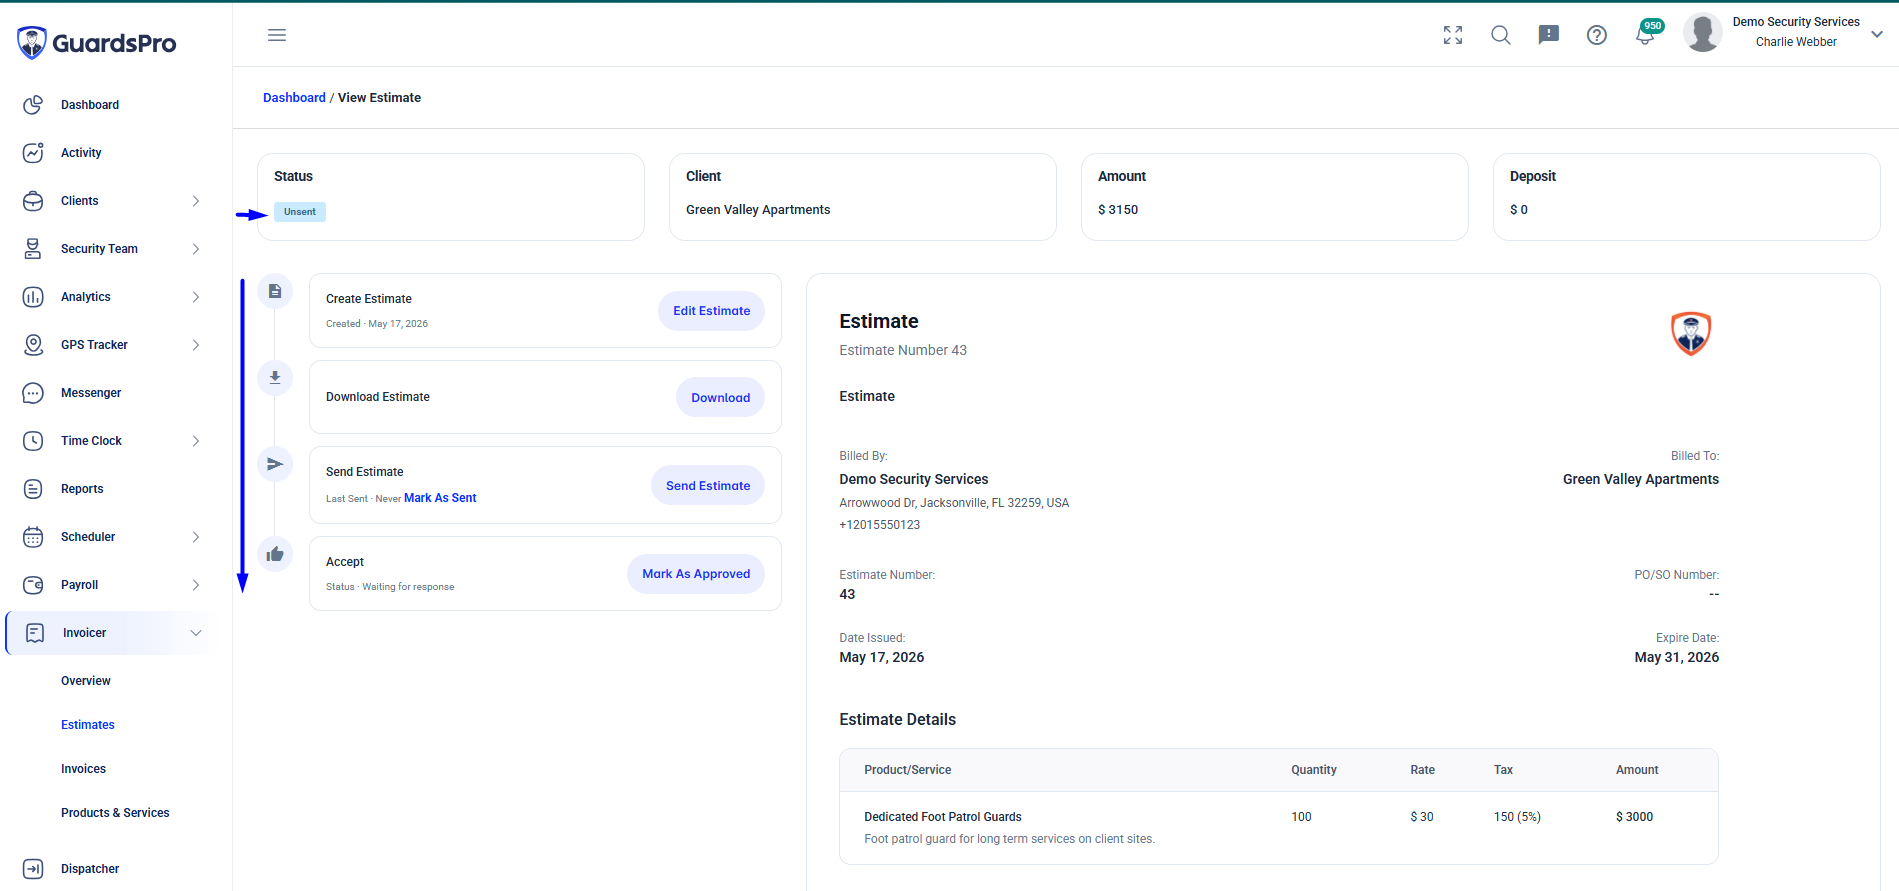Screen dimensions: 1899x891
Task: Enter fullscreen mode via expand icon
Action: click(1453, 35)
